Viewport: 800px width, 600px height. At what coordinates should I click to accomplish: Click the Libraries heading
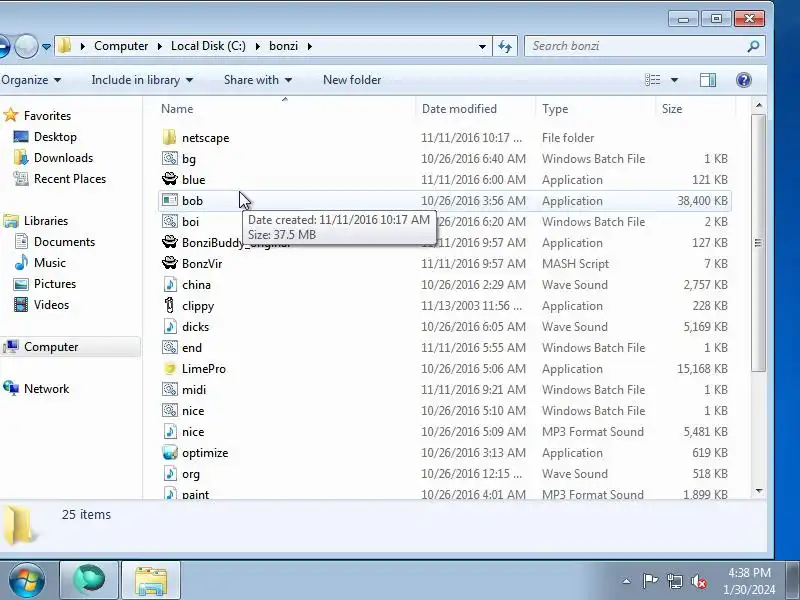pyautogui.click(x=46, y=221)
